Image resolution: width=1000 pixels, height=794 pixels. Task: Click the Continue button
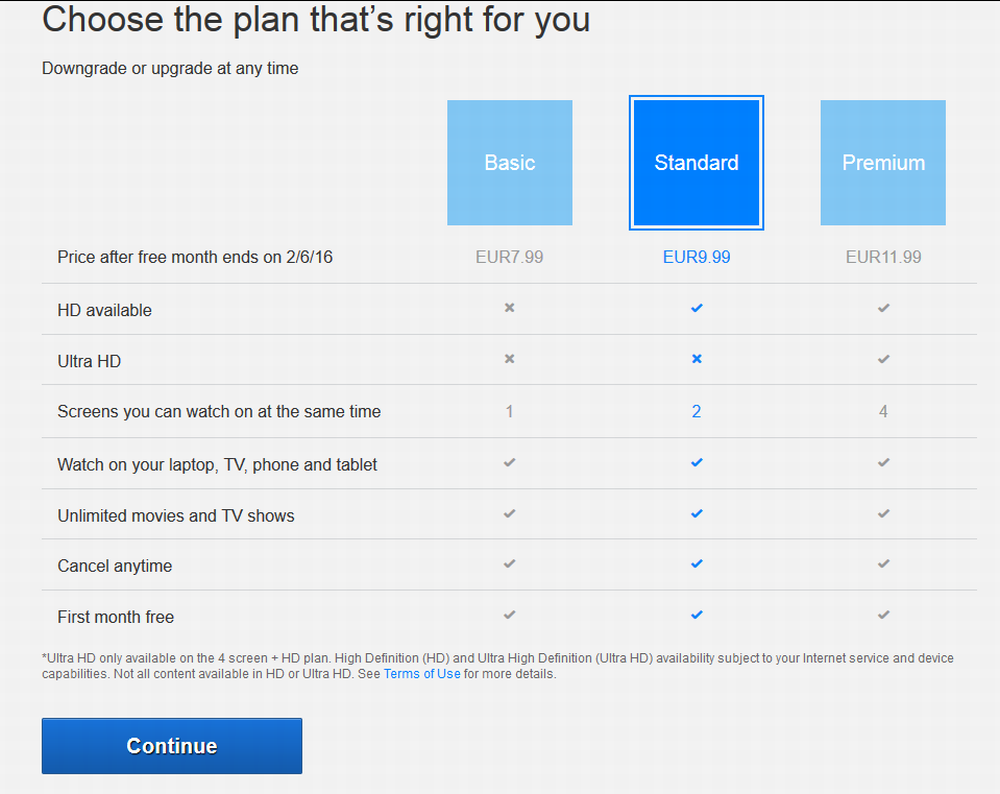pos(172,746)
